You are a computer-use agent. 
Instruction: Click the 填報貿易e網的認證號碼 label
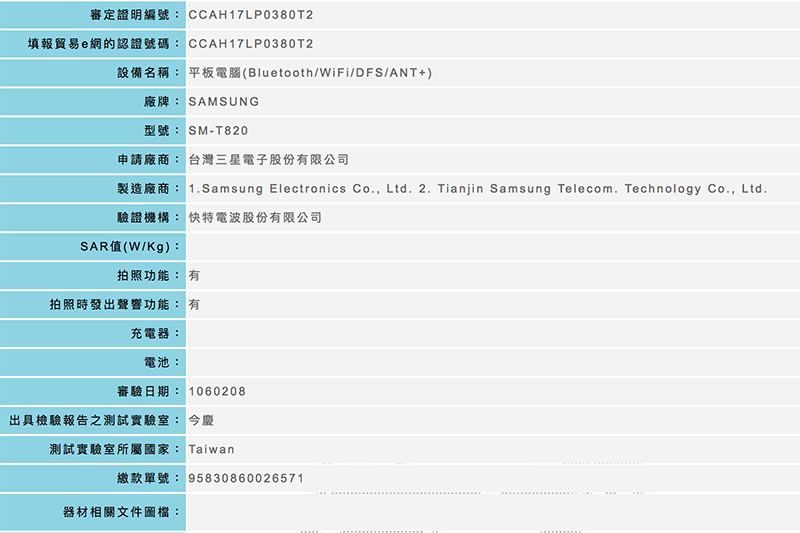pyautogui.click(x=104, y=44)
